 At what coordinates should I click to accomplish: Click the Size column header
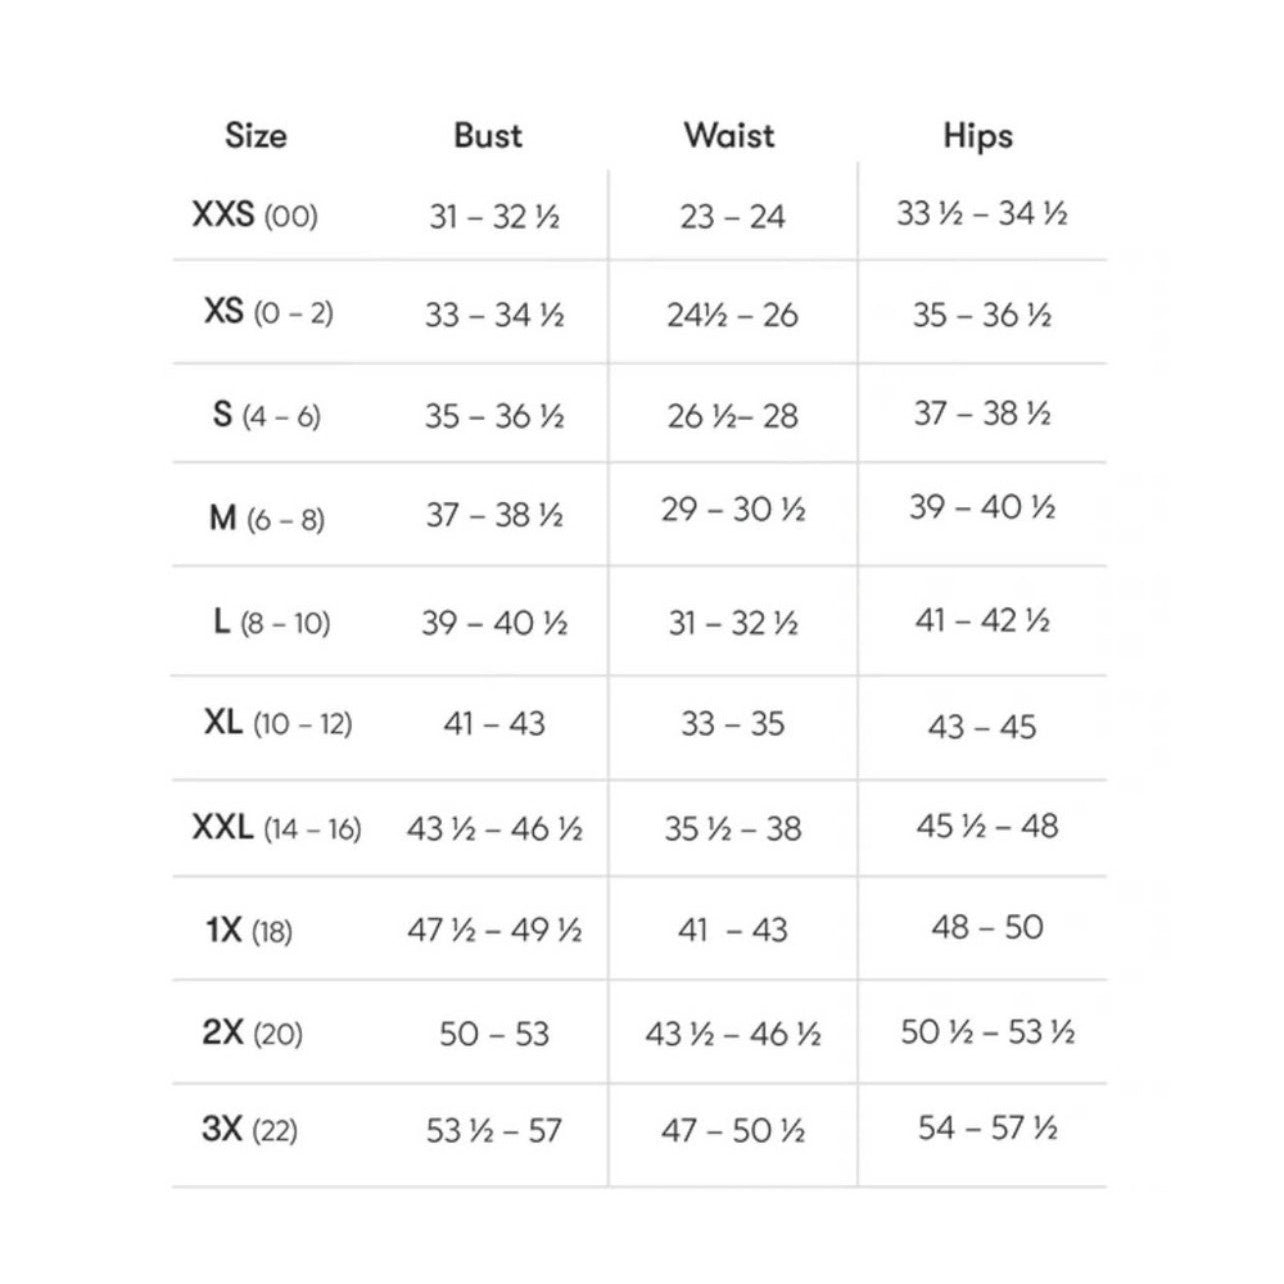coord(256,136)
